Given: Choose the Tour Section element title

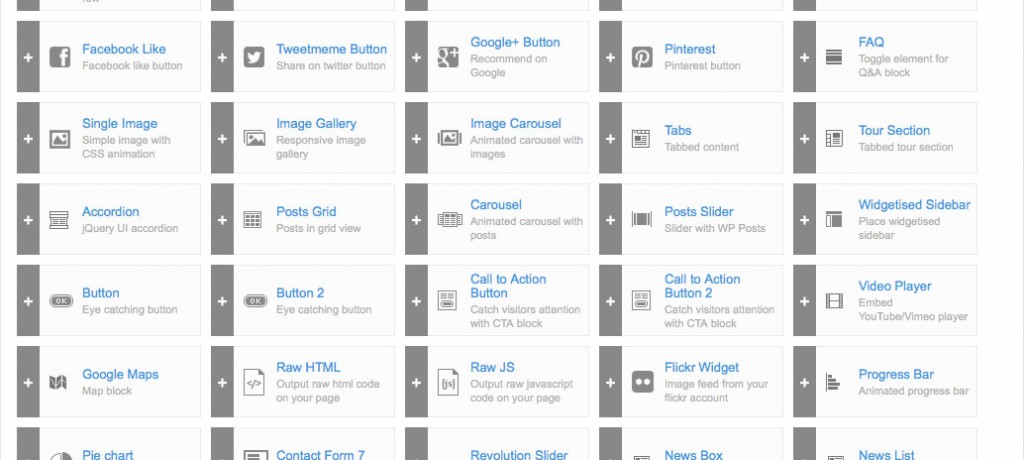Looking at the screenshot, I should [x=894, y=131].
